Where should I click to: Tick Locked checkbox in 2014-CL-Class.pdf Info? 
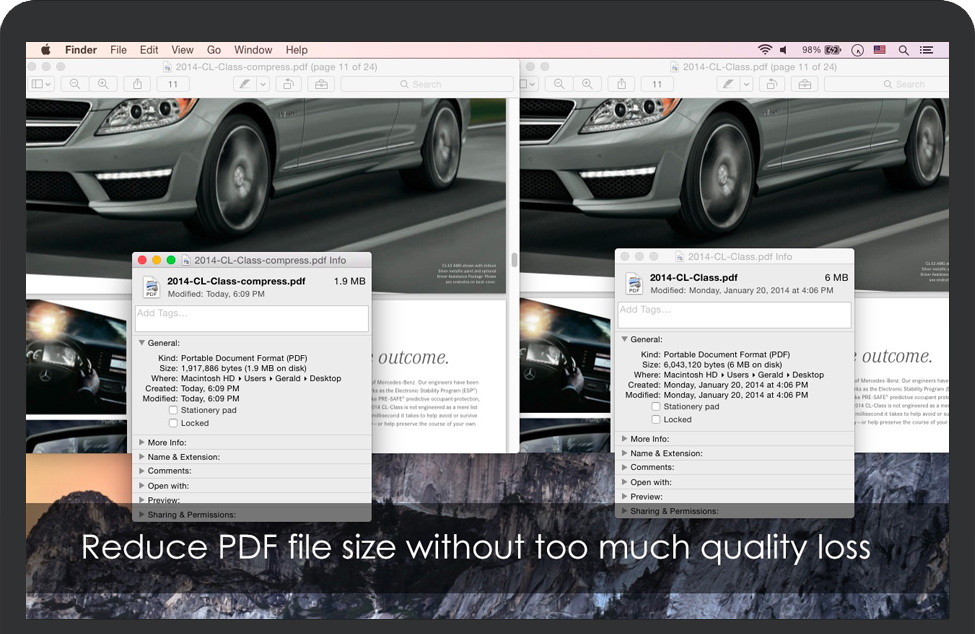(x=657, y=419)
